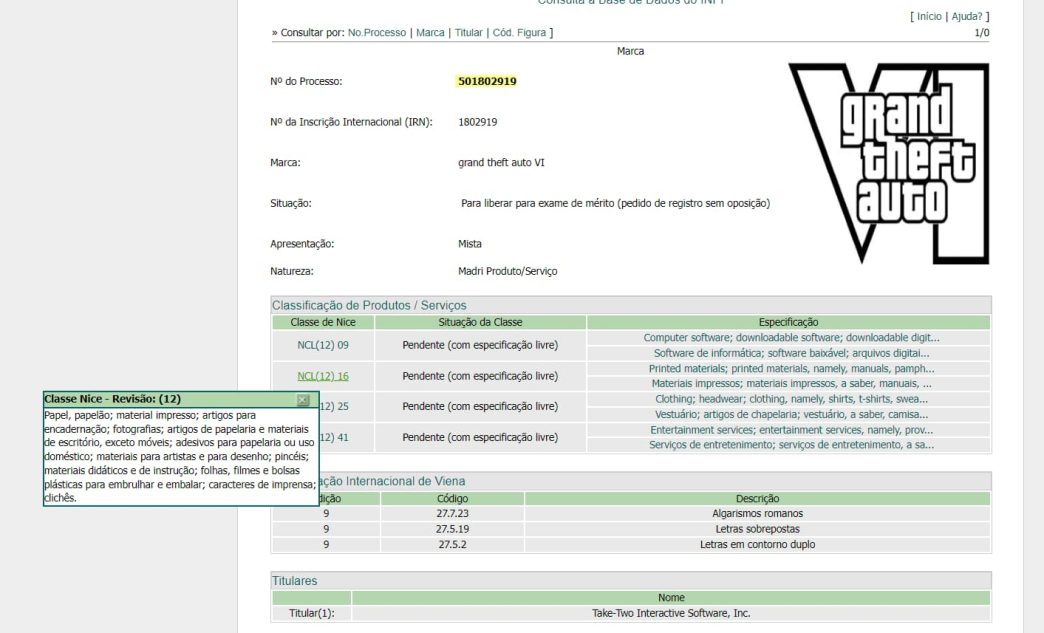This screenshot has height=633, width=1044.
Task: Open the Início link
Action: pos(929,17)
